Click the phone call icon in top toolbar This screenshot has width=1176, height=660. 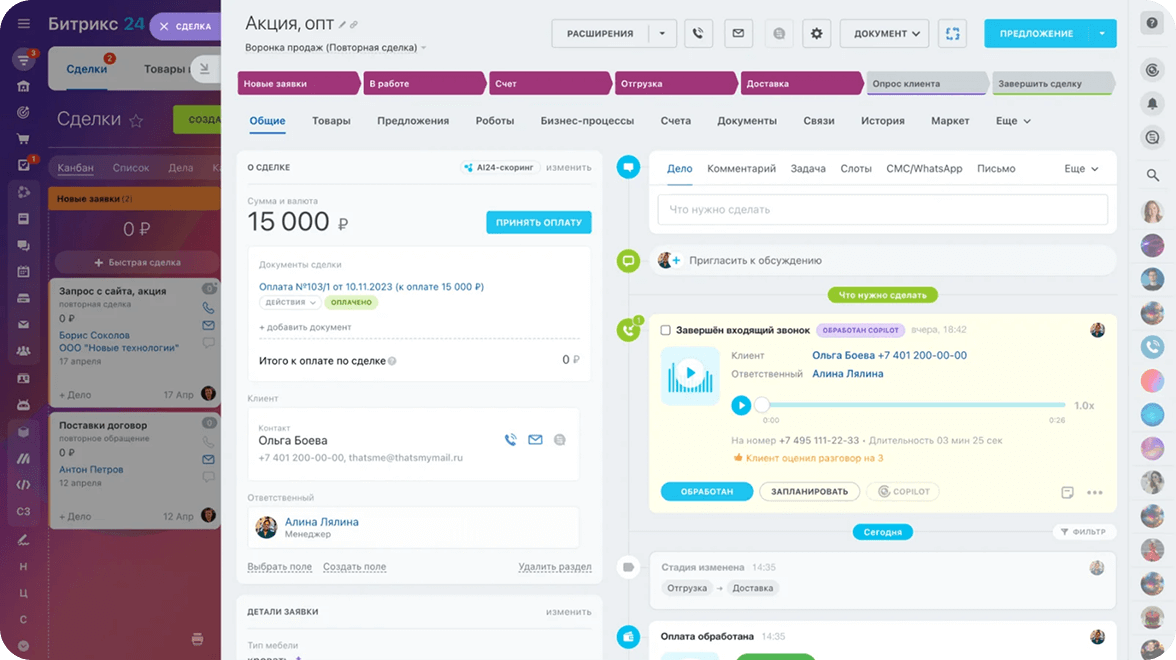[x=698, y=34]
